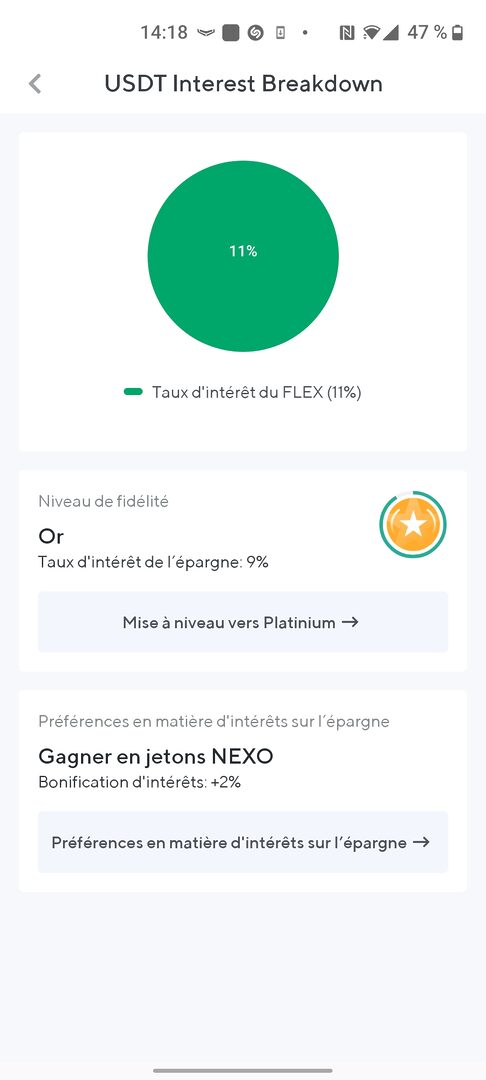The width and height of the screenshot is (486, 1080).
Task: Tap the Taux d'intérêt du FLEX legend label
Action: (x=257, y=393)
